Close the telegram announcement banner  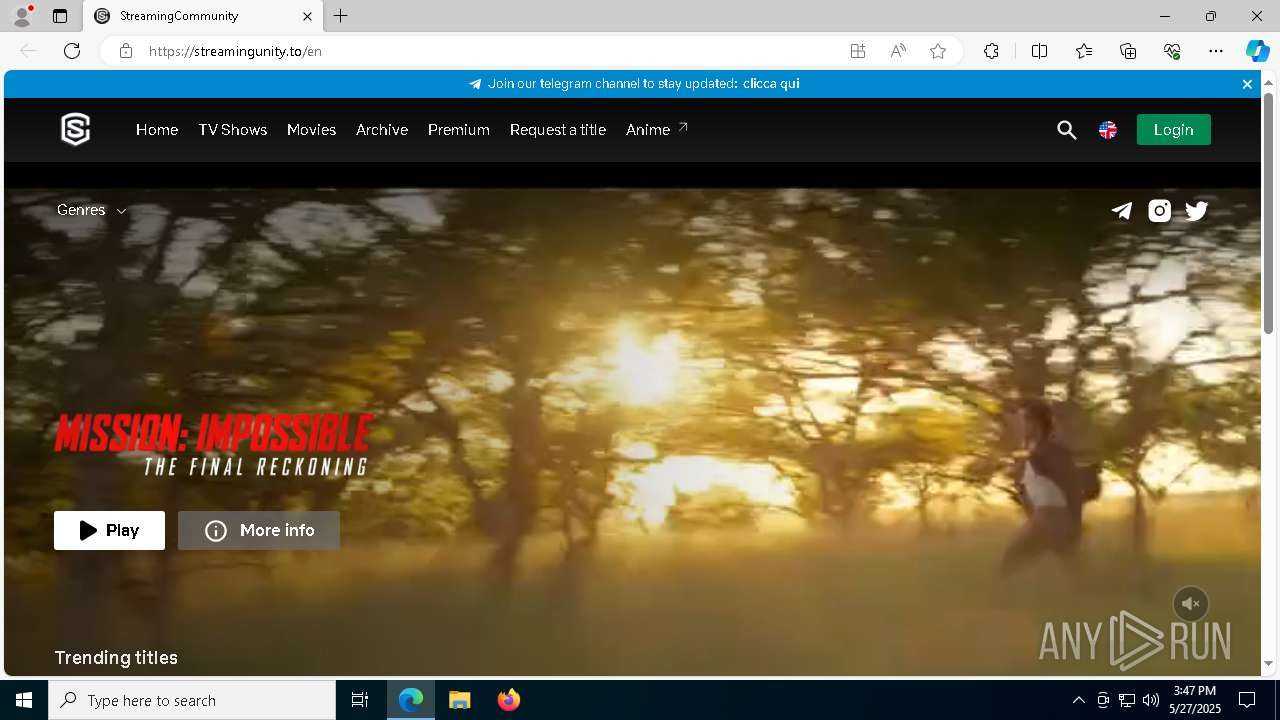[1247, 84]
